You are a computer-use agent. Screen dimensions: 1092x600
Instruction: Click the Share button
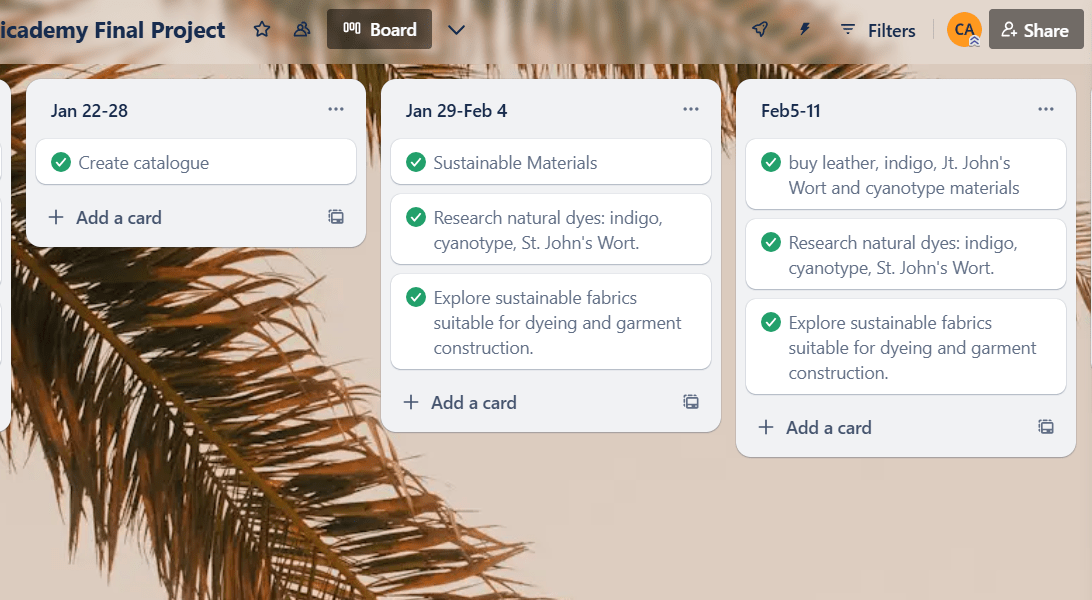click(x=1036, y=29)
